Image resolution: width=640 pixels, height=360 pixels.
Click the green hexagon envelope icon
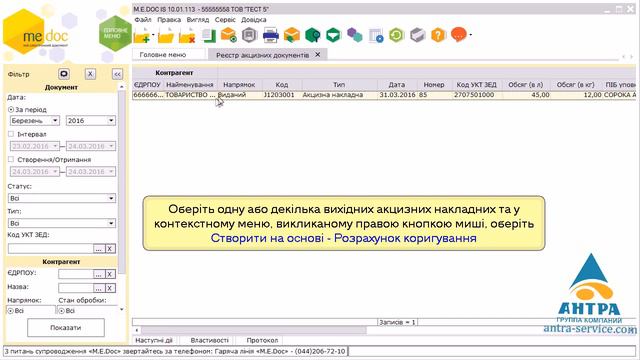point(333,35)
